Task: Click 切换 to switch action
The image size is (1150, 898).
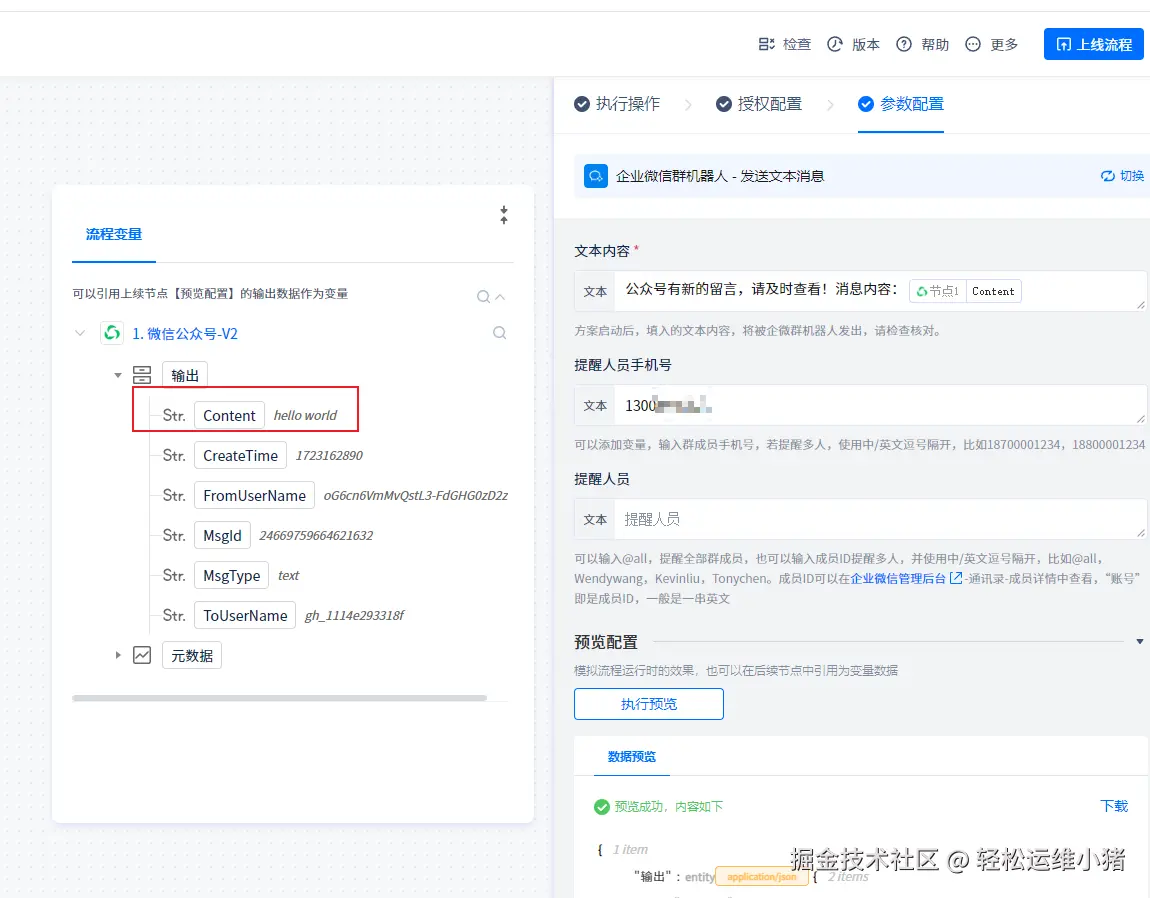Action: click(1122, 175)
